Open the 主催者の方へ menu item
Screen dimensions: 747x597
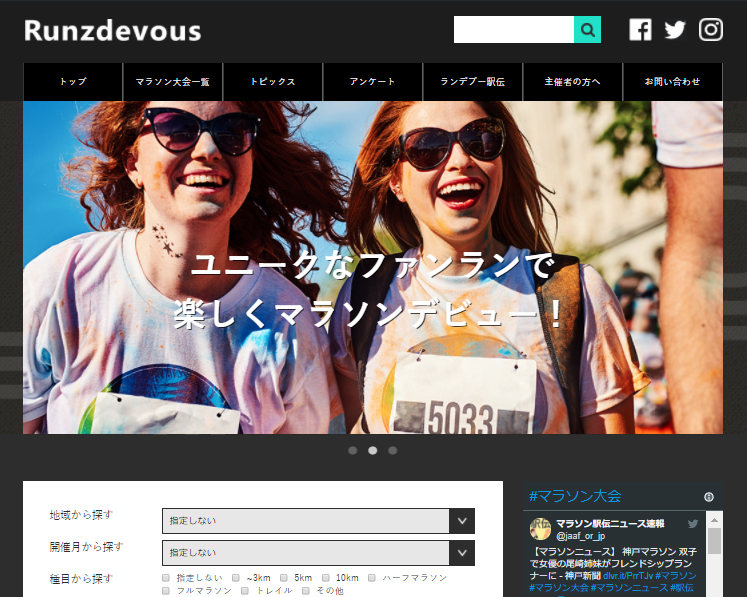pos(573,81)
